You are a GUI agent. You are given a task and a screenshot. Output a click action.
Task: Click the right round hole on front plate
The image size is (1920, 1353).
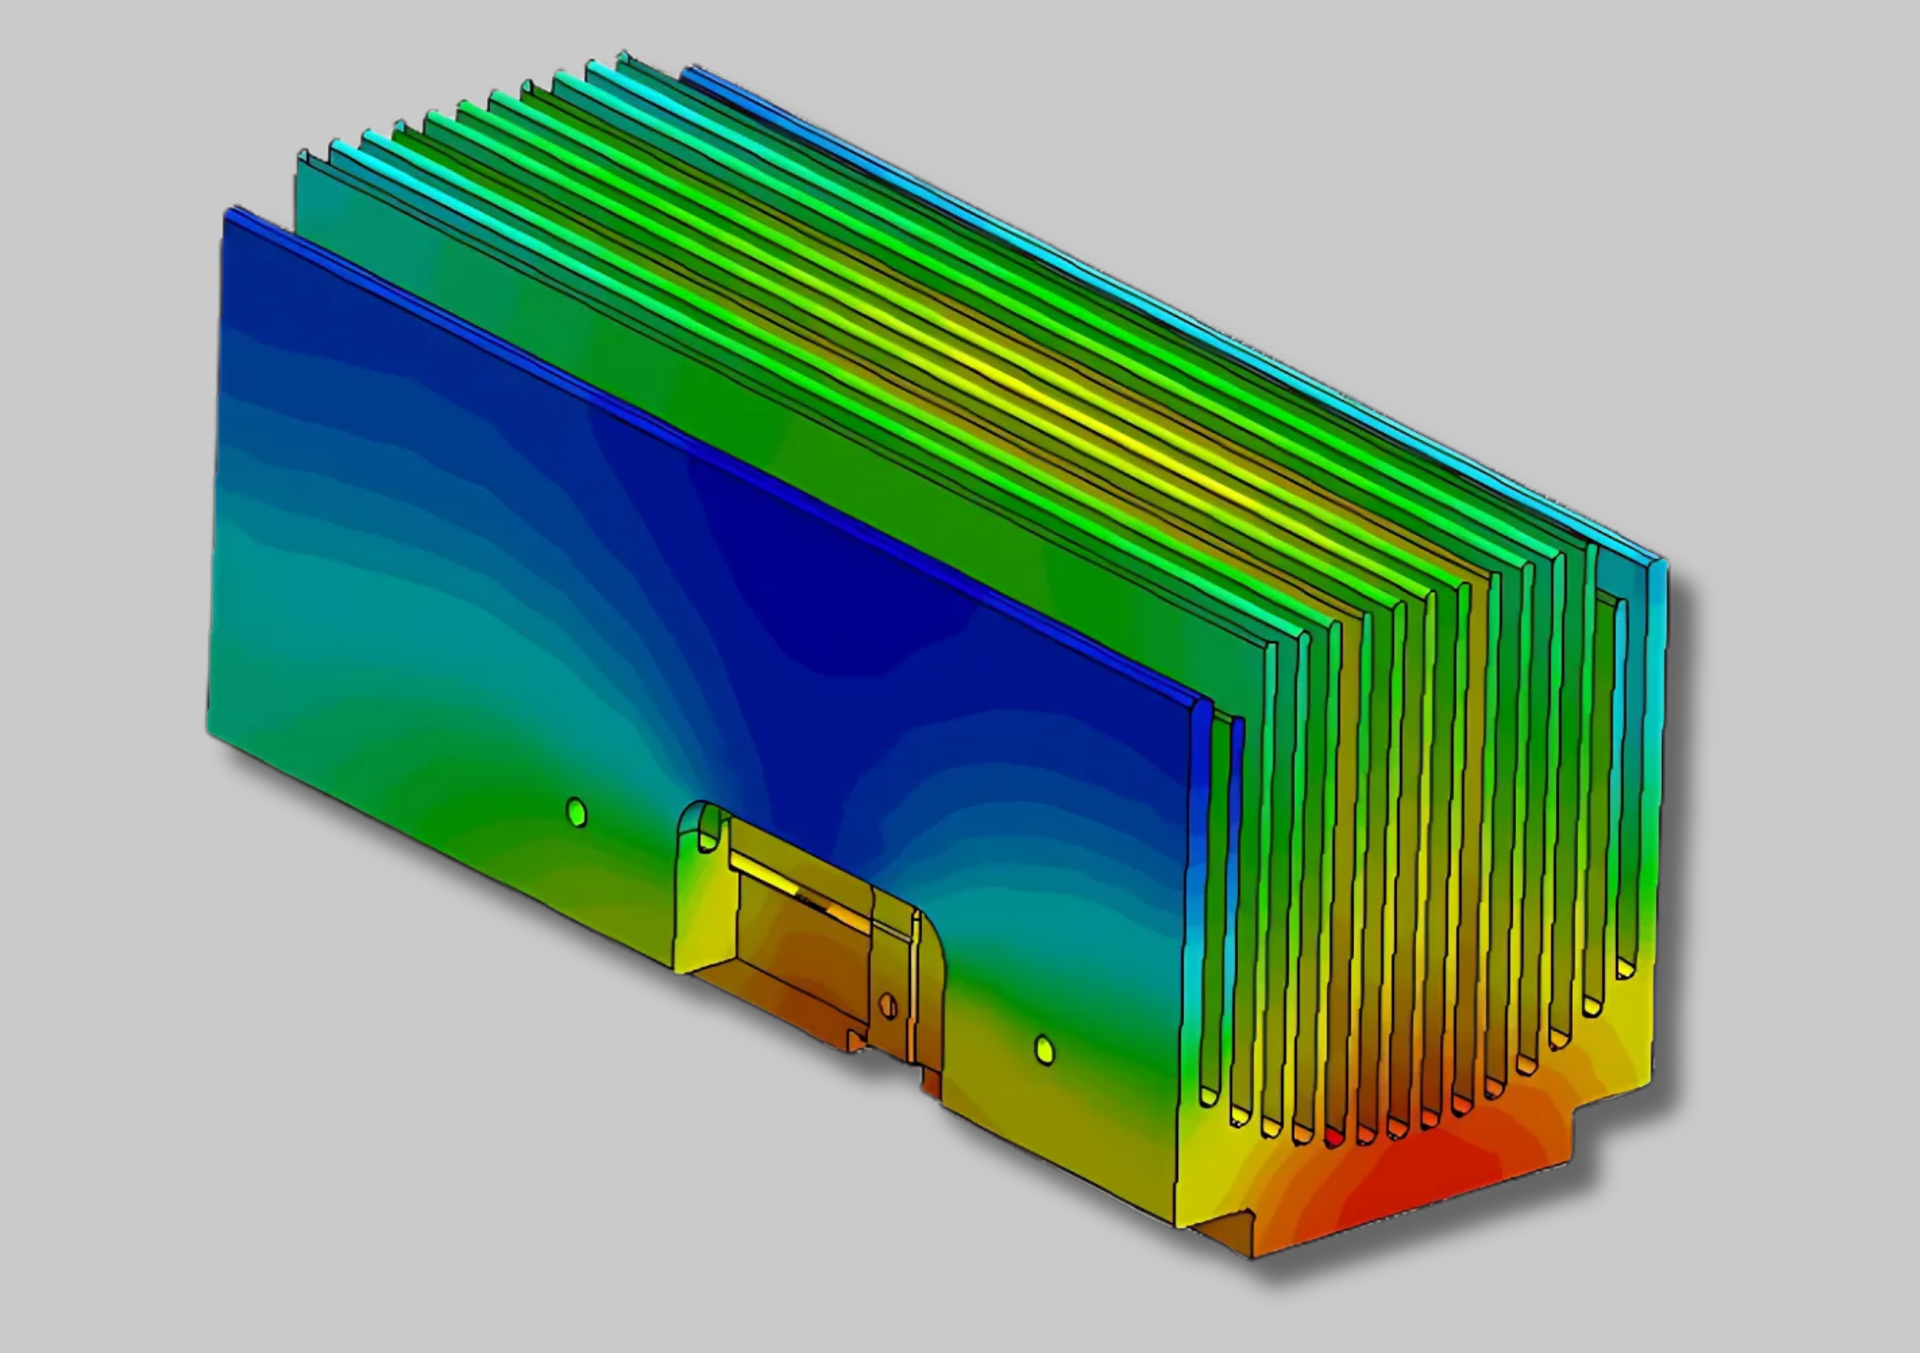click(1044, 1049)
